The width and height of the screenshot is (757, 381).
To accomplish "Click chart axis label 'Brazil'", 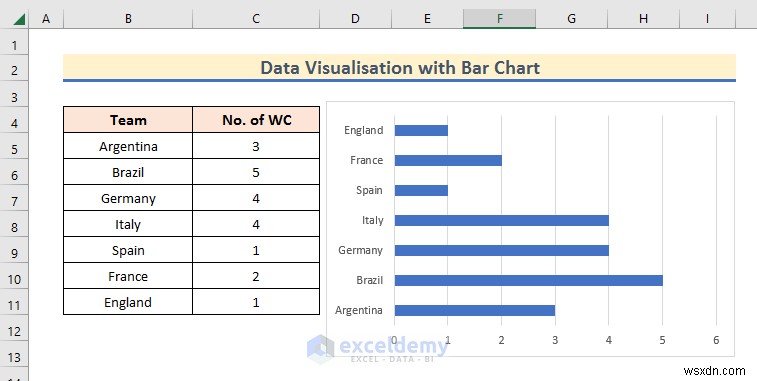I will [x=369, y=280].
